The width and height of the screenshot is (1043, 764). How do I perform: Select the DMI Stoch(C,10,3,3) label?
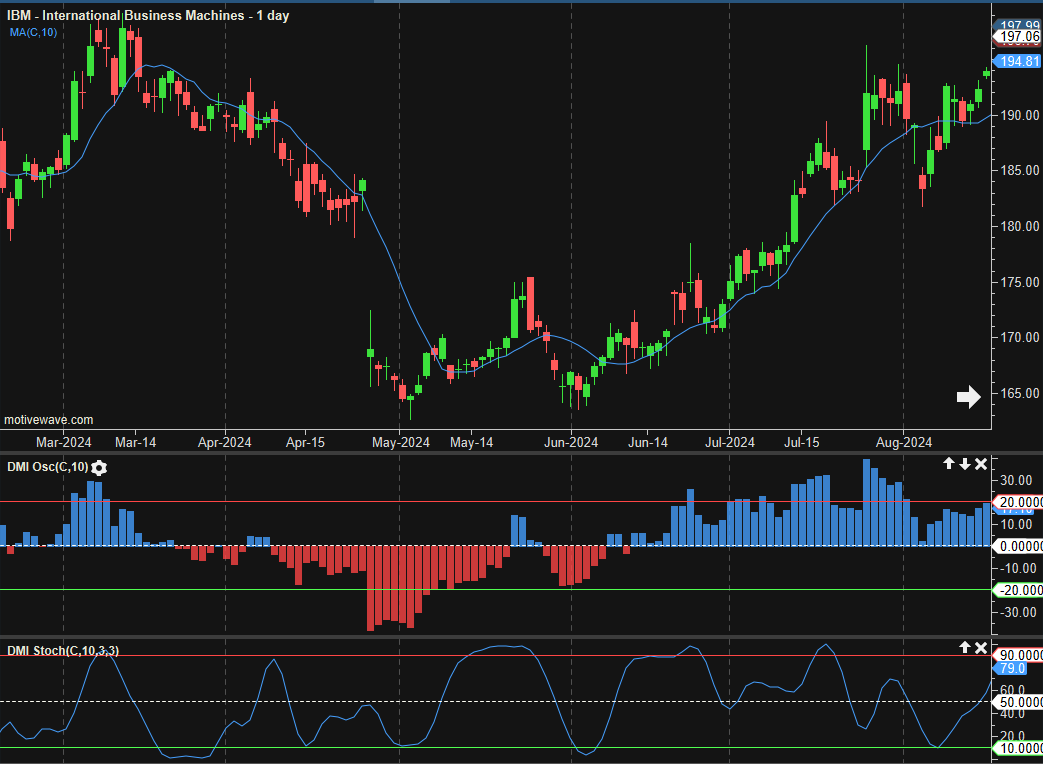(63, 651)
